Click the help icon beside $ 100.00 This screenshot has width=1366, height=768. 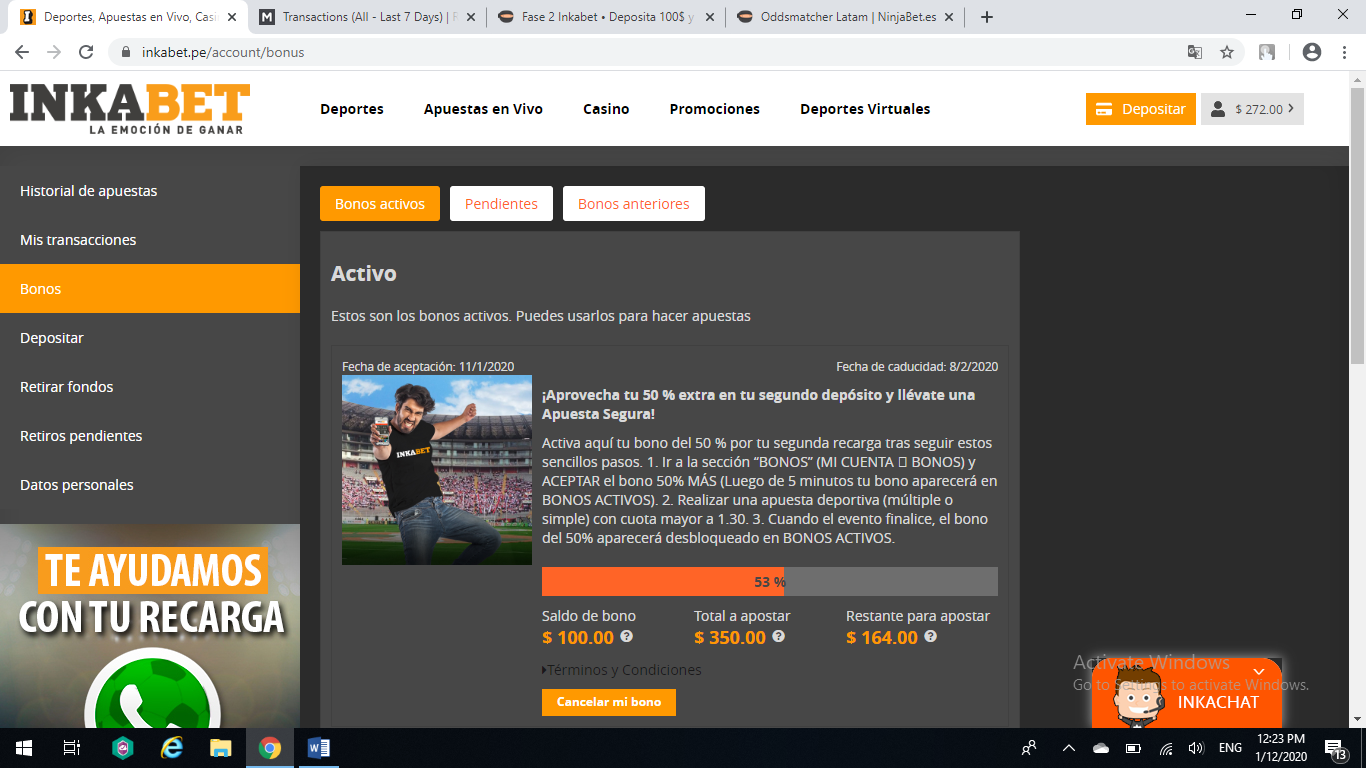627,636
